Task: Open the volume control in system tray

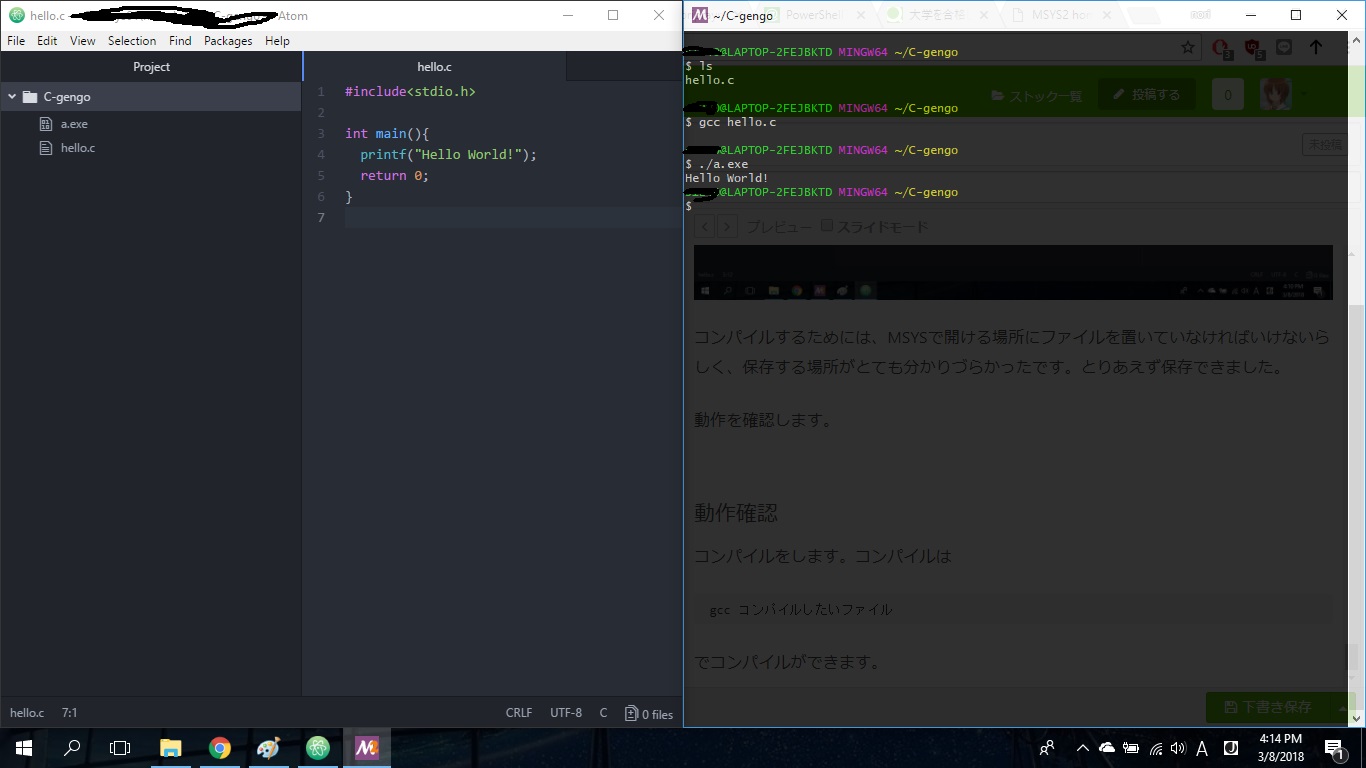Action: tap(1178, 748)
